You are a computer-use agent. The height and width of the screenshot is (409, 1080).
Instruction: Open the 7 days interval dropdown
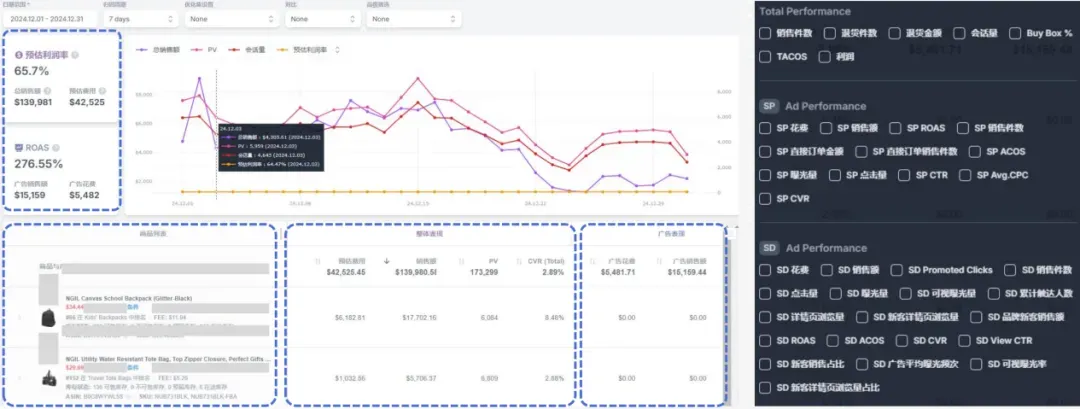(141, 19)
